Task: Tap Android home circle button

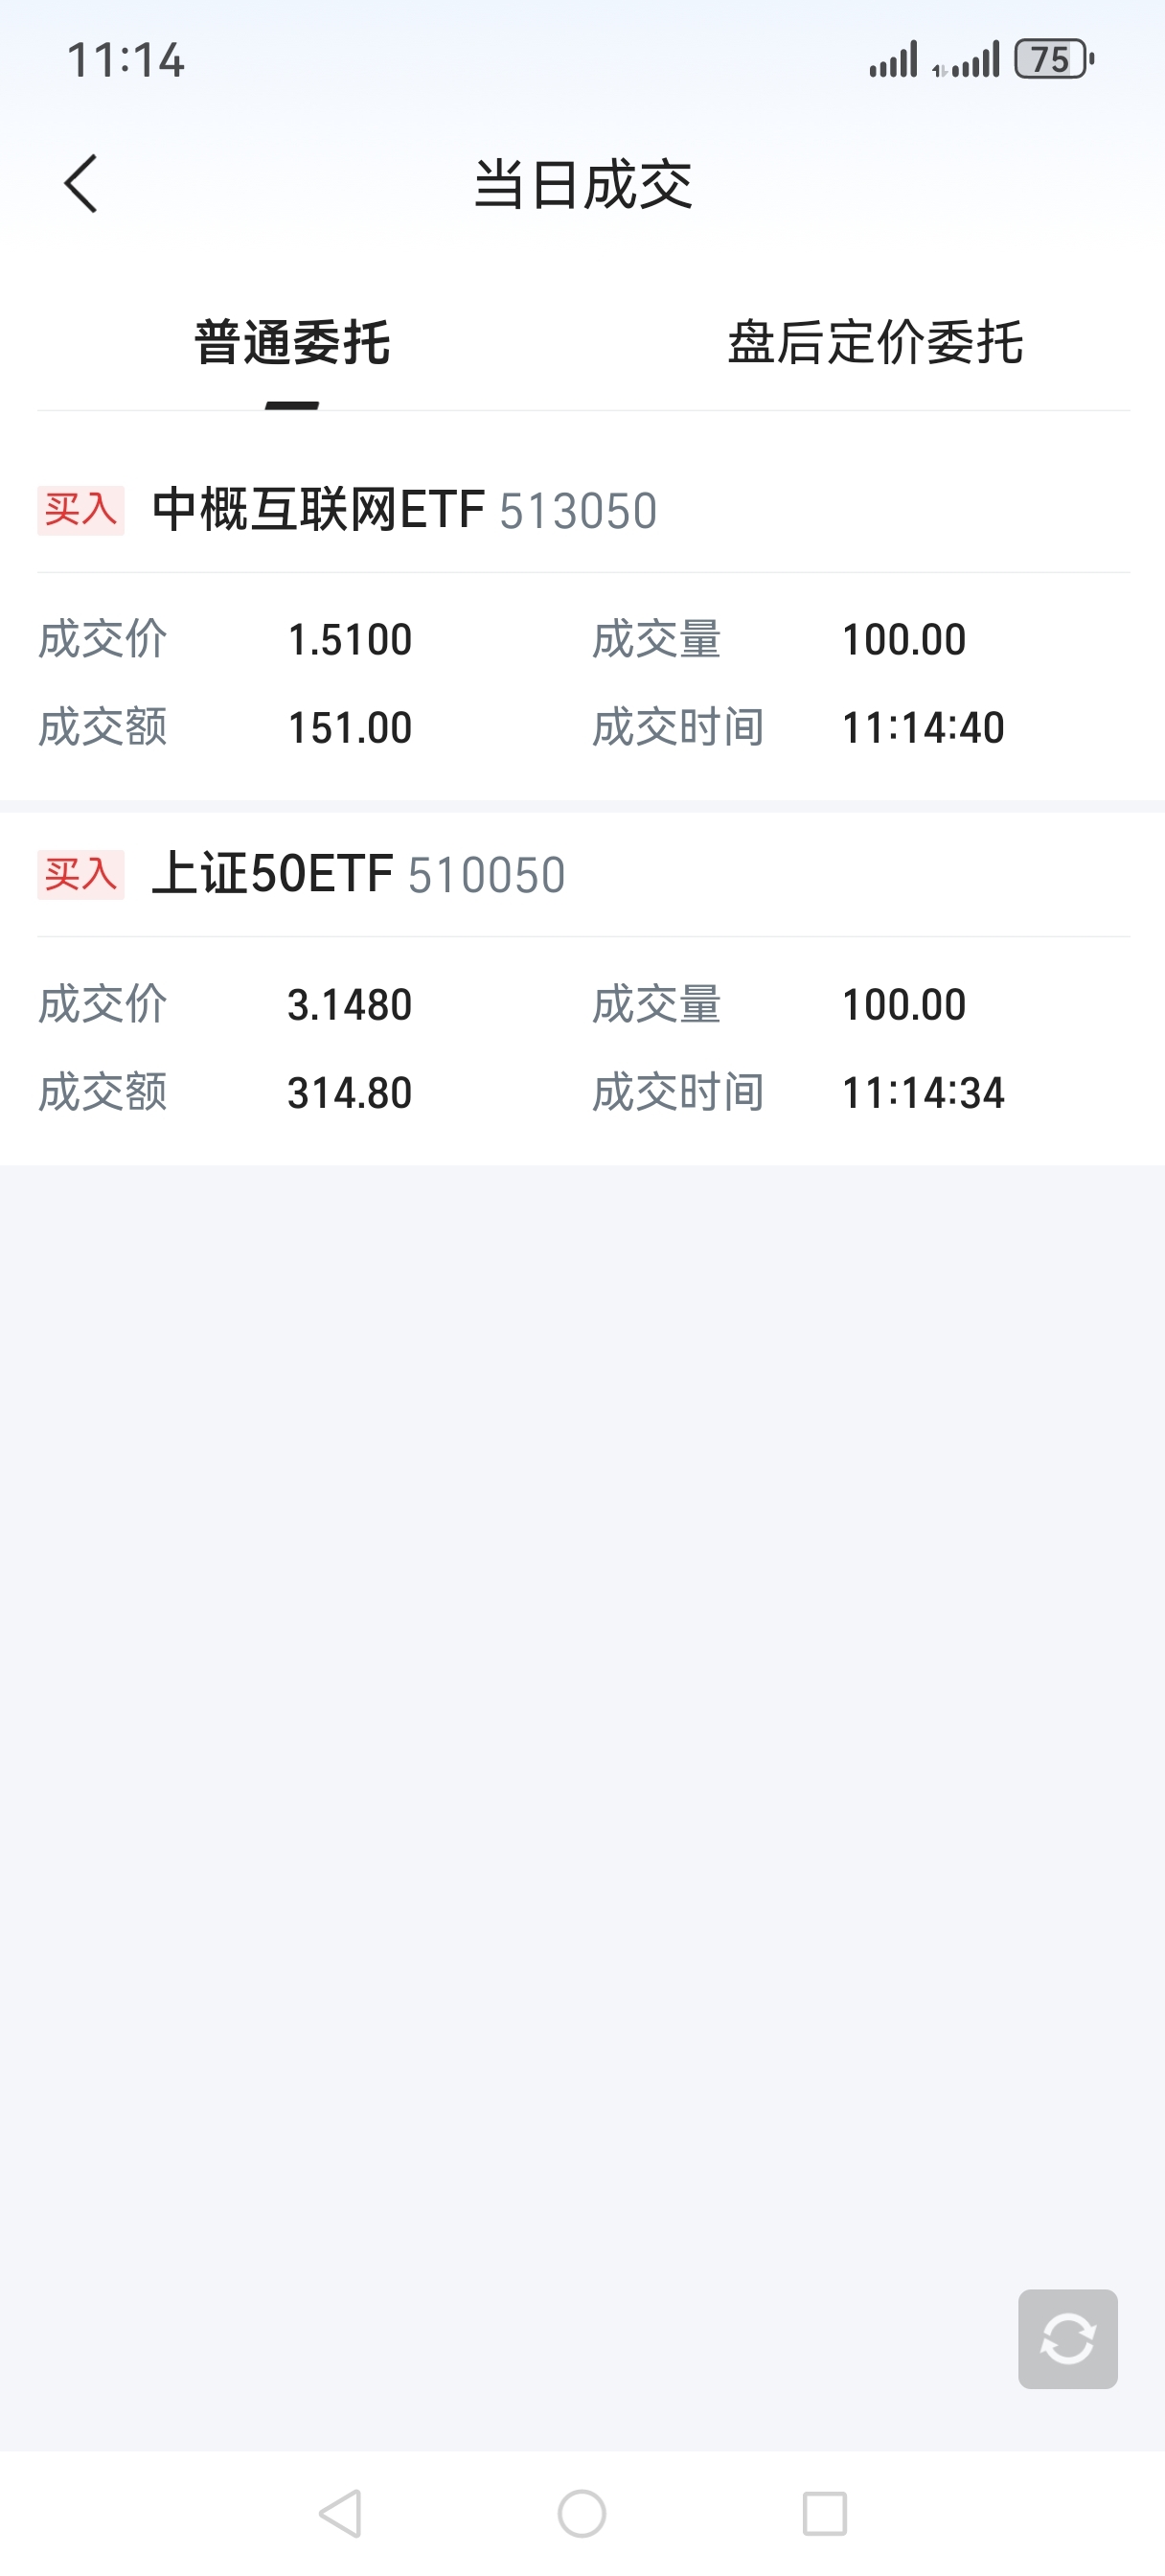Action: click(582, 2513)
